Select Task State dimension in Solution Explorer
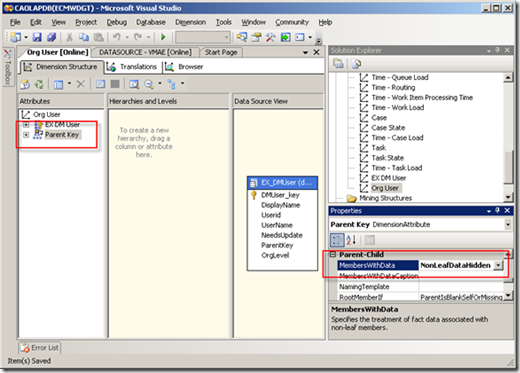Screen dimensions: 520x373 [x=387, y=158]
